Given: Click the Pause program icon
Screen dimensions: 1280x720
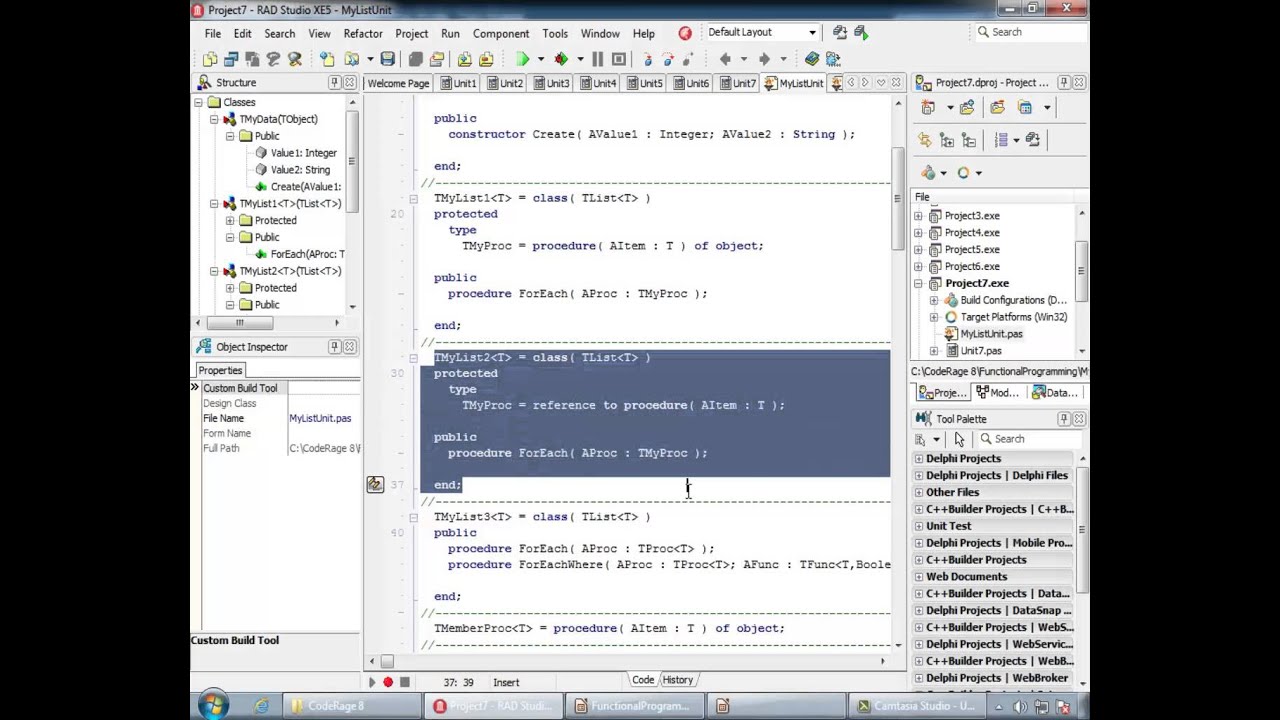Looking at the screenshot, I should click(597, 59).
